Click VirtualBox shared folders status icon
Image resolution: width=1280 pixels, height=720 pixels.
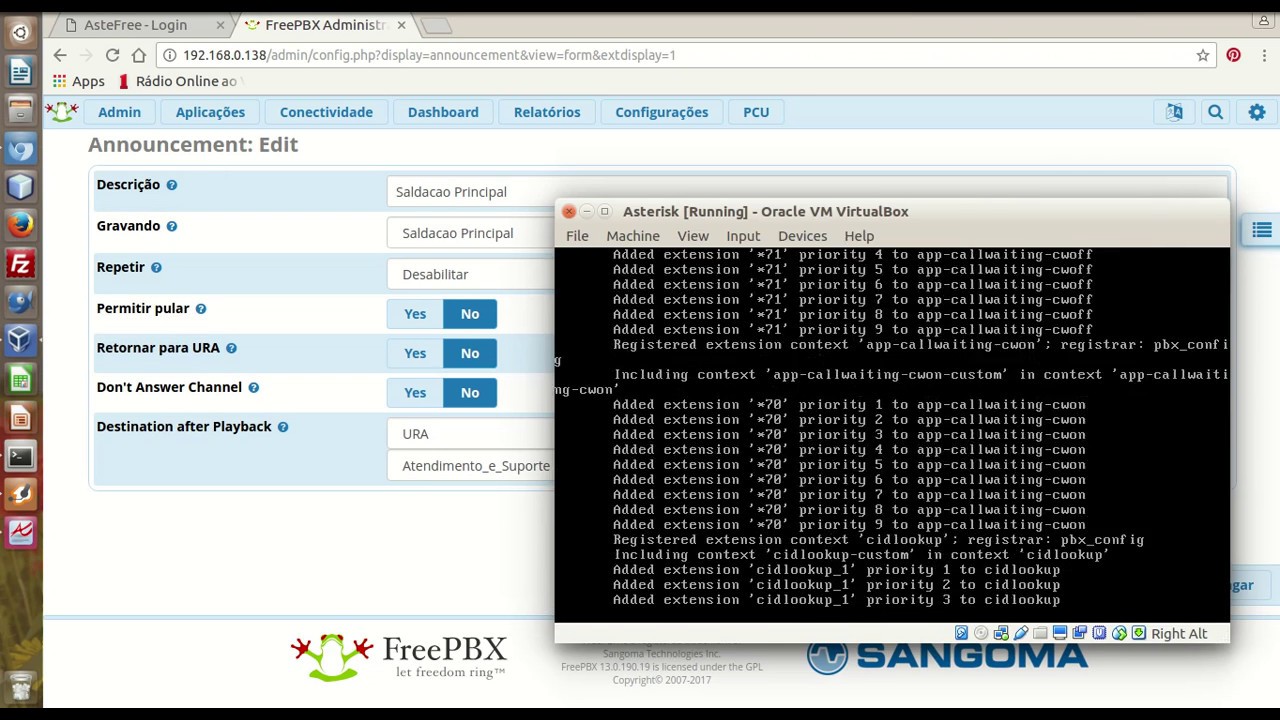1040,633
